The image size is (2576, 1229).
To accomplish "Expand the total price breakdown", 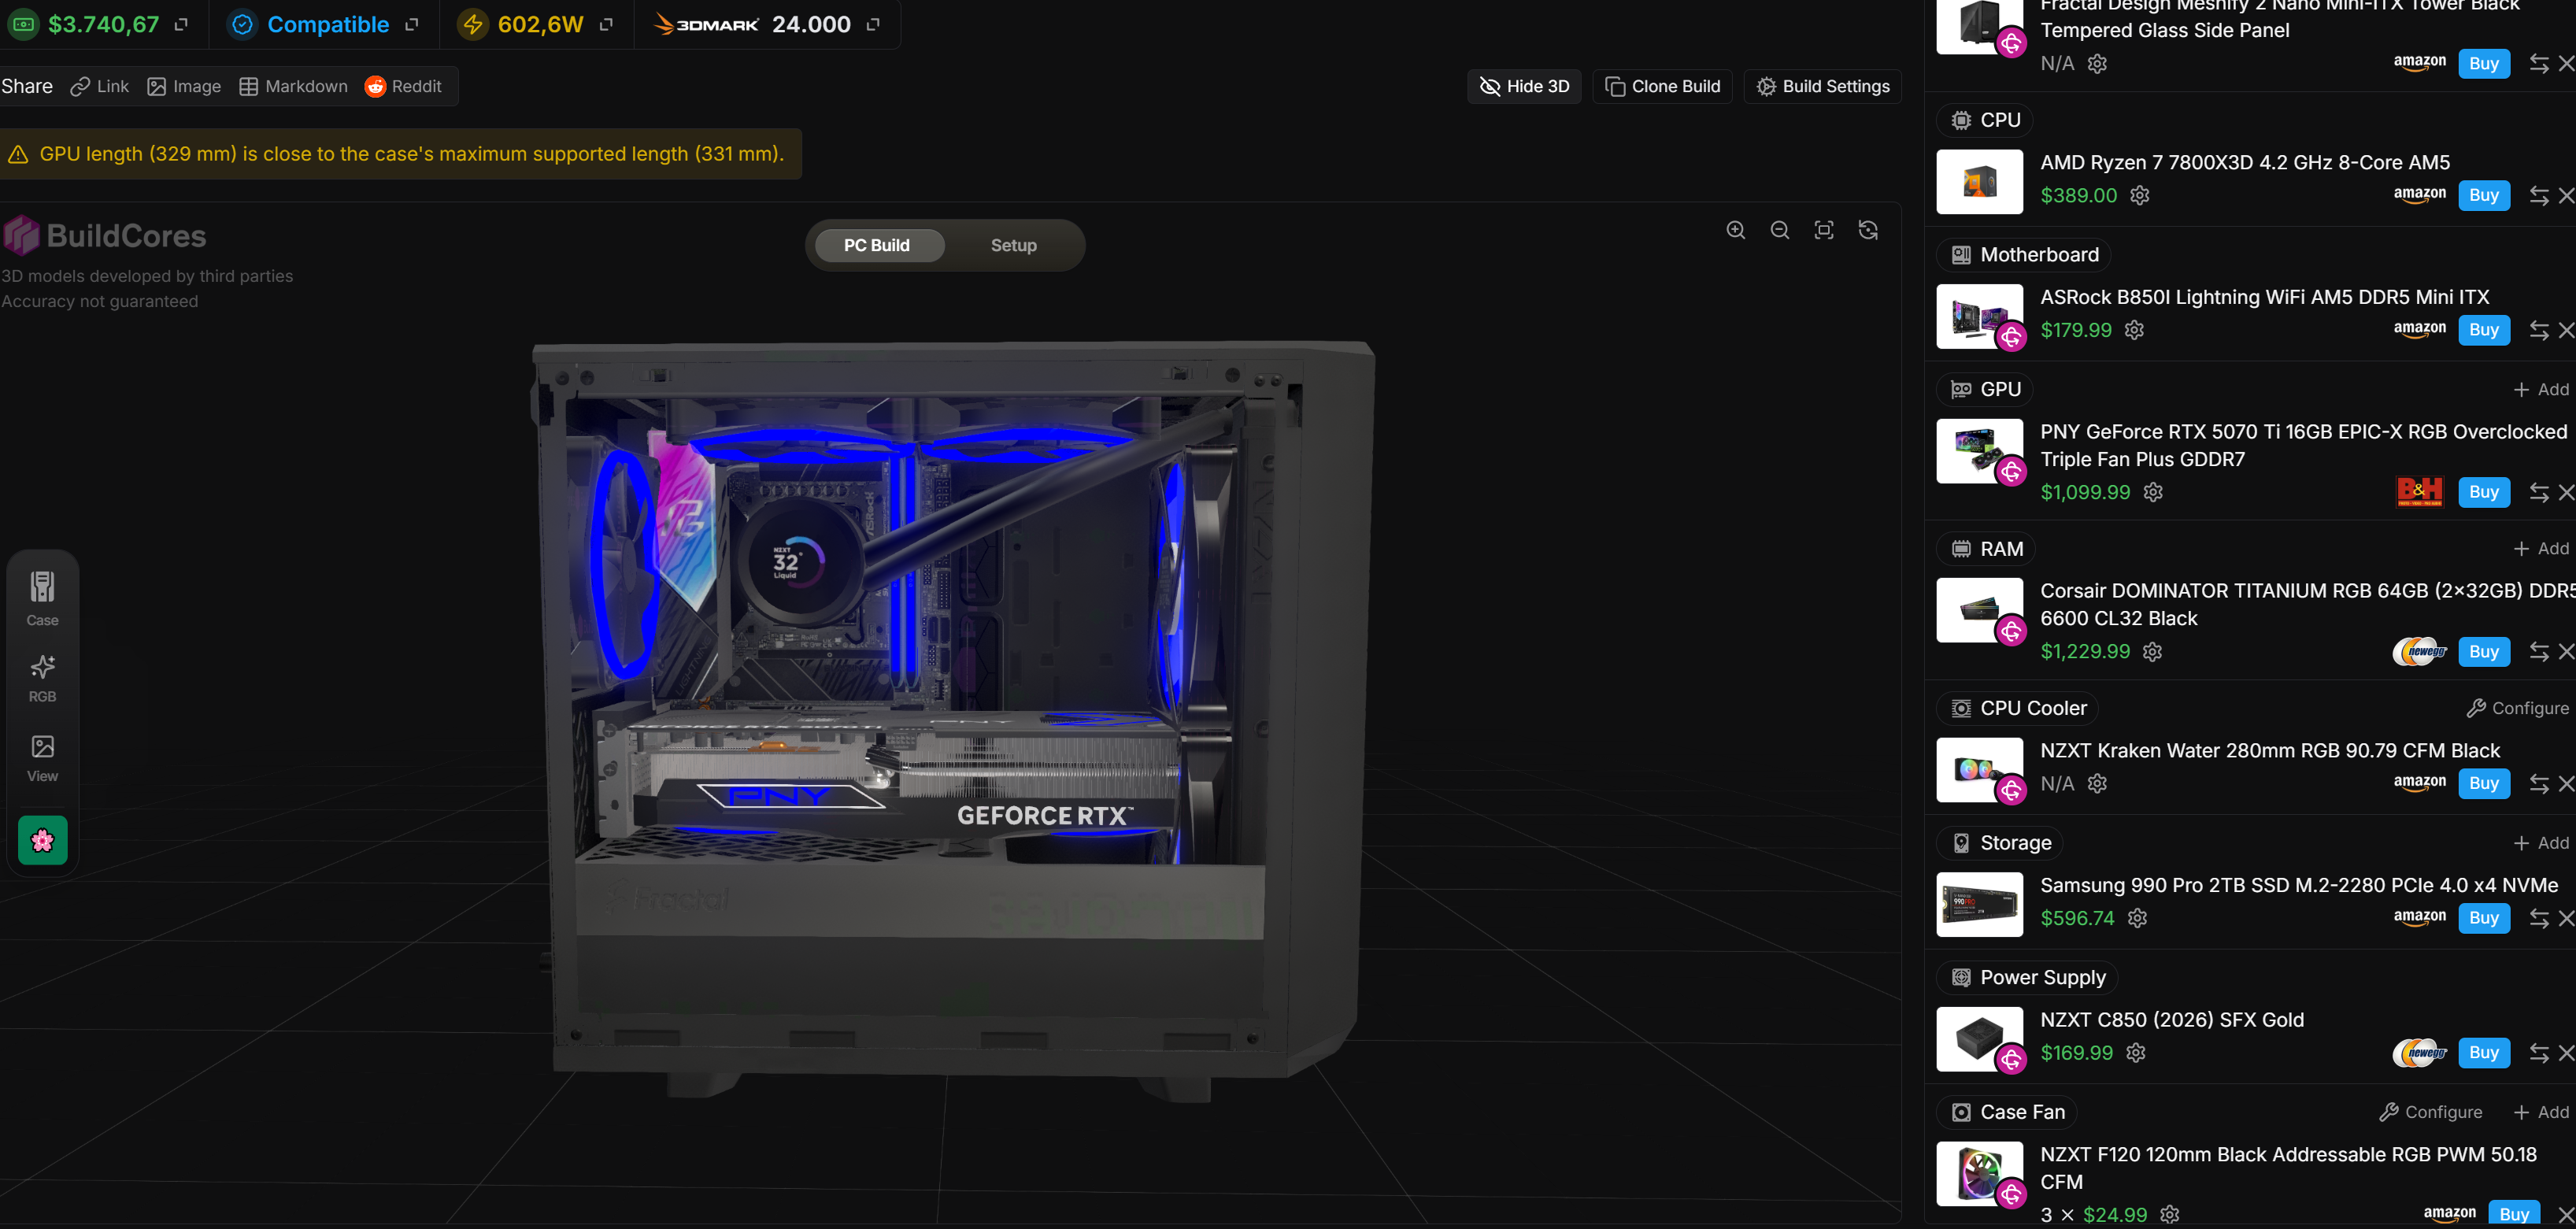I will coord(181,24).
